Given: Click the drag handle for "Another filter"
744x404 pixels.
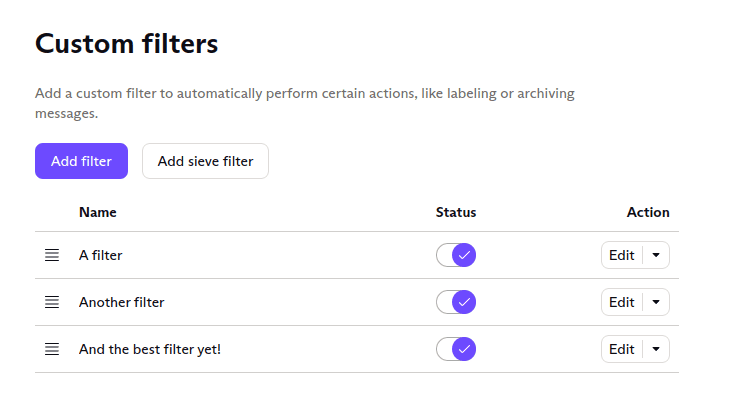Looking at the screenshot, I should point(52,302).
